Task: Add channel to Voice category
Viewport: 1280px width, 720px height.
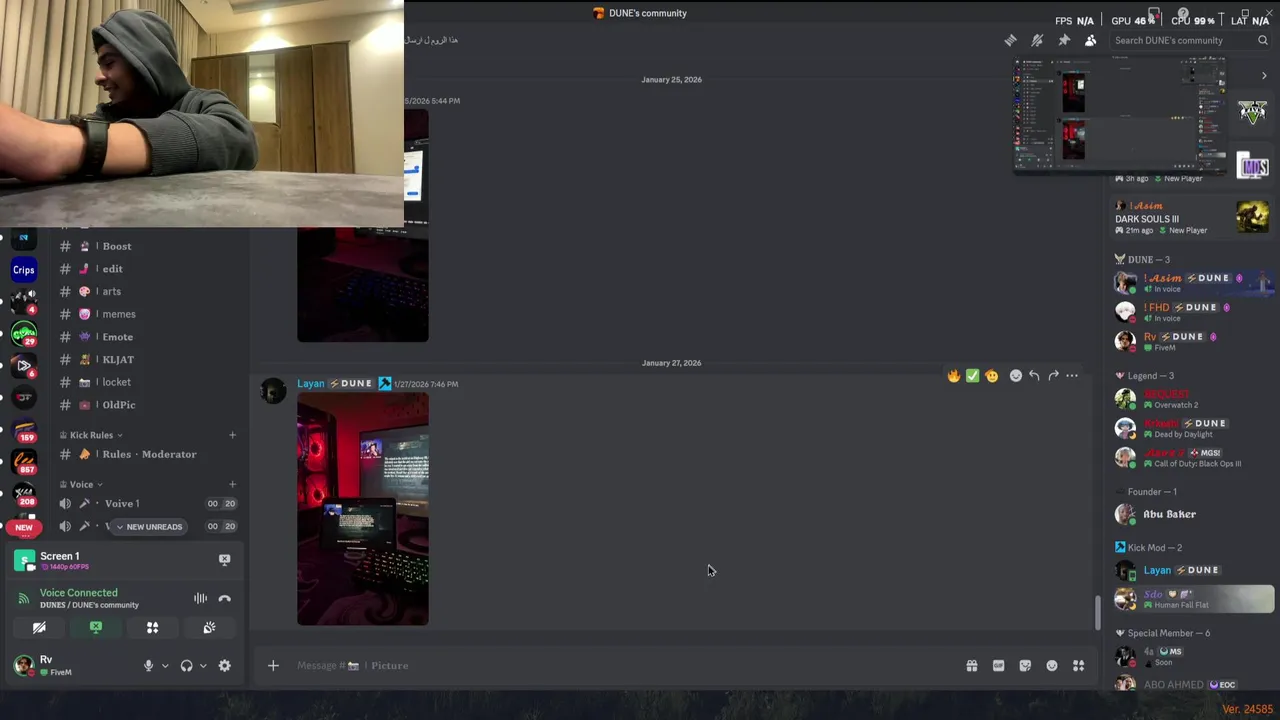Action: click(232, 484)
